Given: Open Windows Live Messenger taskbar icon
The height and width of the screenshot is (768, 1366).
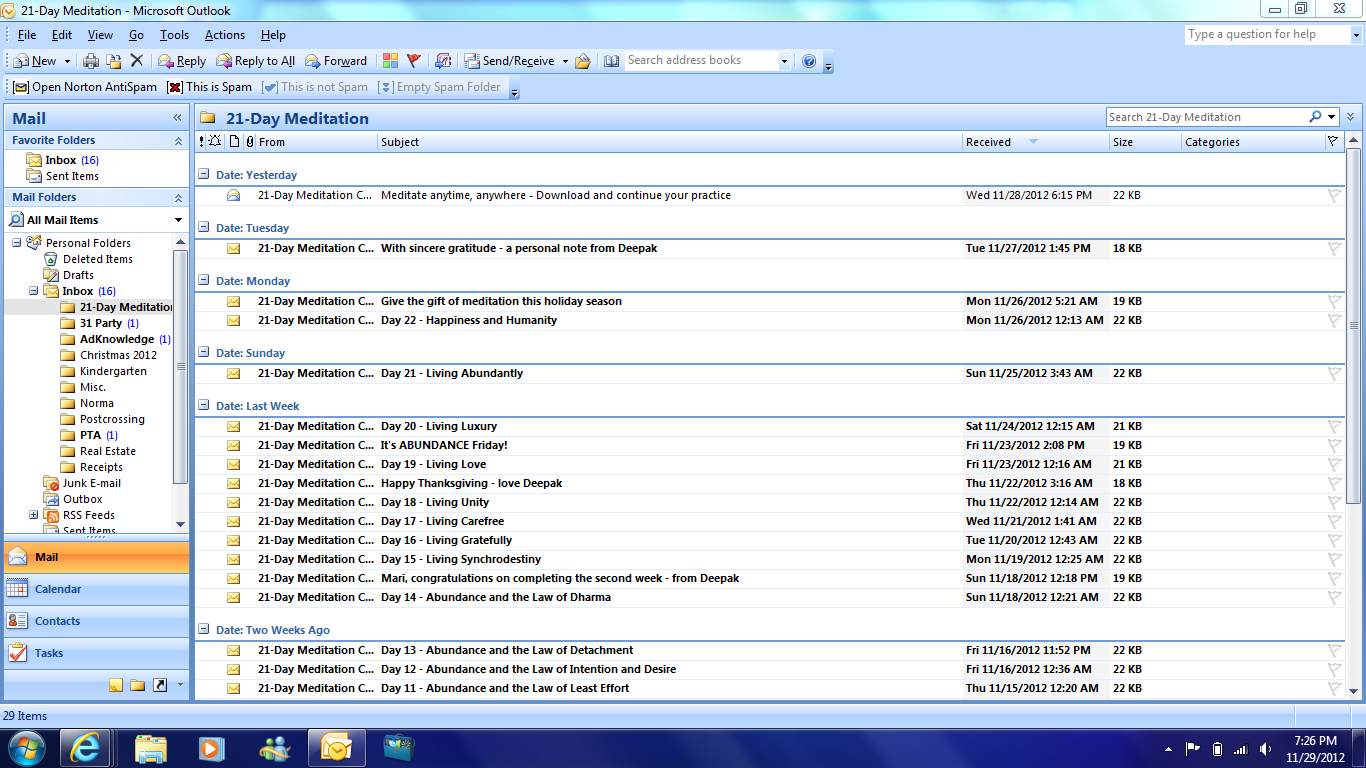Looking at the screenshot, I should click(274, 747).
